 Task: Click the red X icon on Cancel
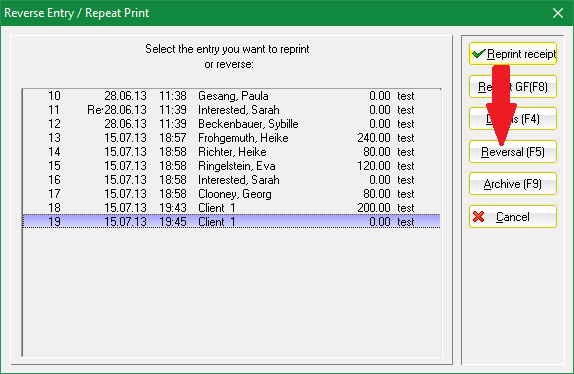478,217
